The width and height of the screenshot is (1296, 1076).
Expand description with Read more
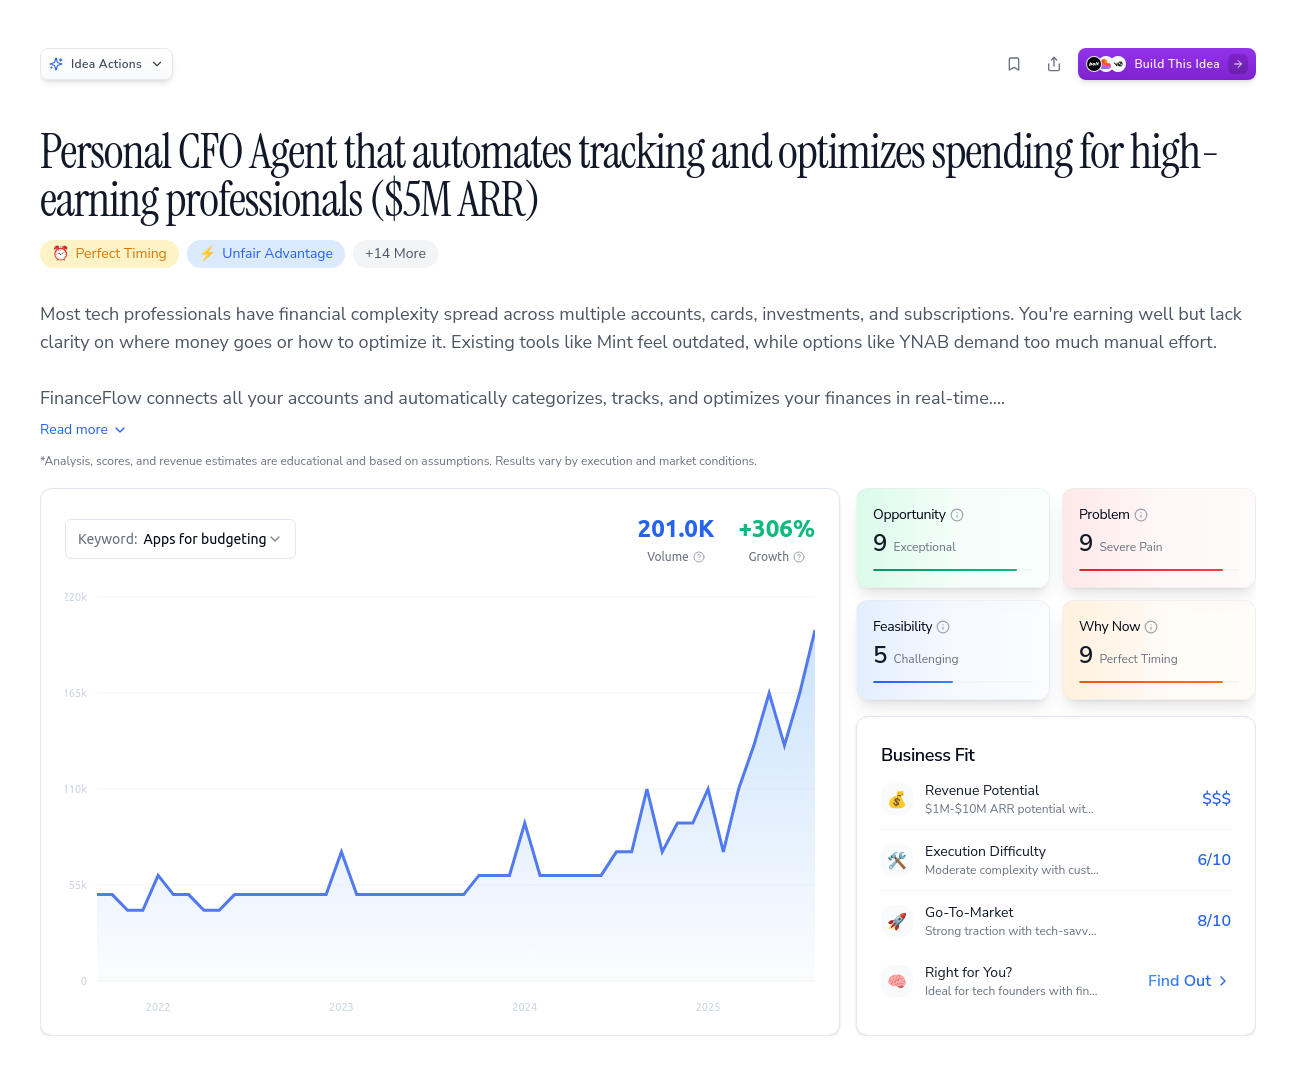(x=83, y=429)
